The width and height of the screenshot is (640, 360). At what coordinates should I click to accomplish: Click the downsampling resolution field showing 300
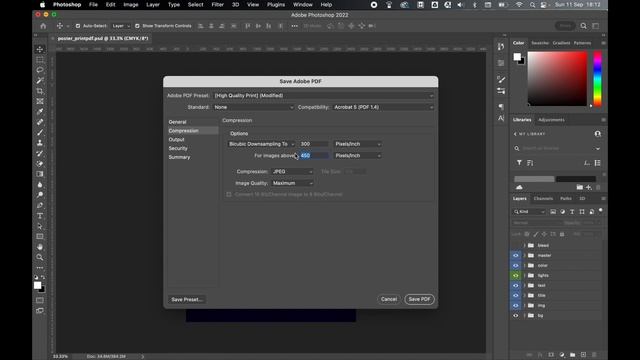tap(313, 144)
